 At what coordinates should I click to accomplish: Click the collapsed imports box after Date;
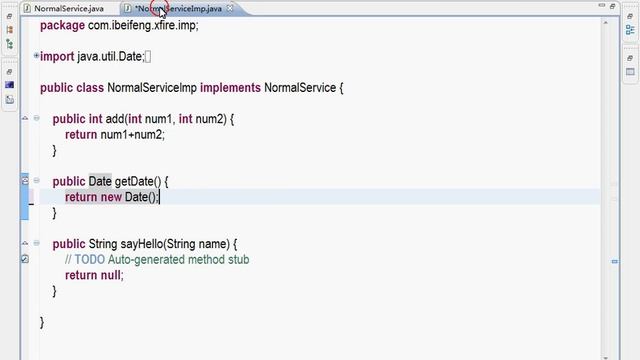[148, 57]
